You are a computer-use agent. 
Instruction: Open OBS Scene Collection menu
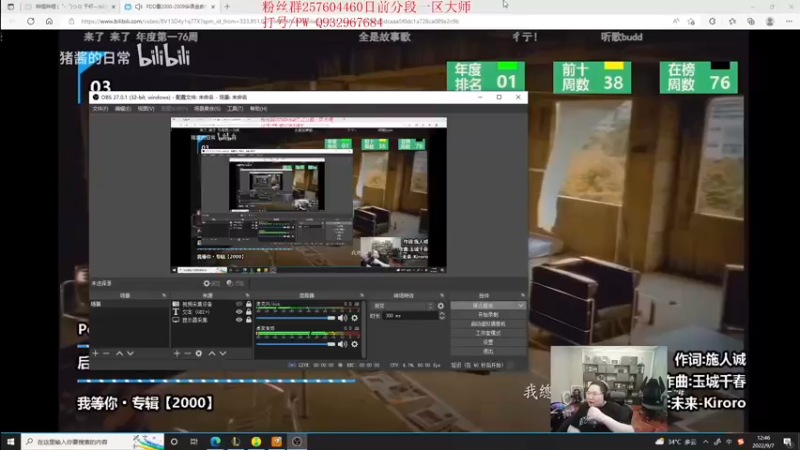point(207,109)
